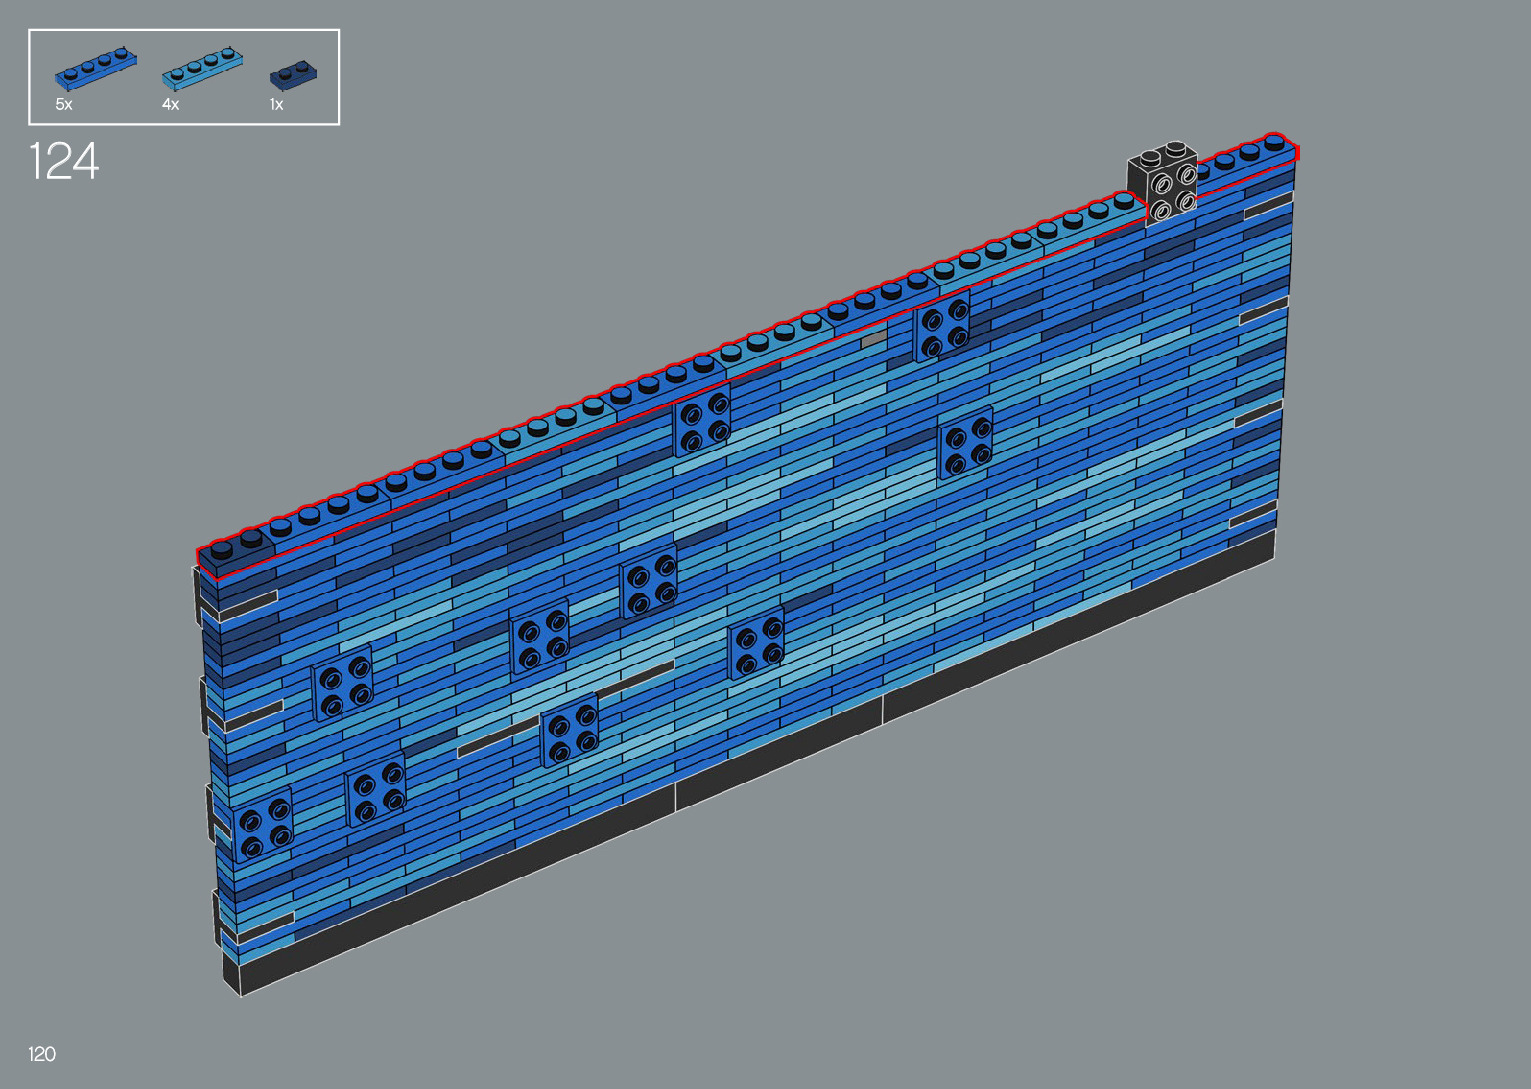Click the "4x" quantity label
The height and width of the screenshot is (1089, 1531).
pyautogui.click(x=171, y=104)
